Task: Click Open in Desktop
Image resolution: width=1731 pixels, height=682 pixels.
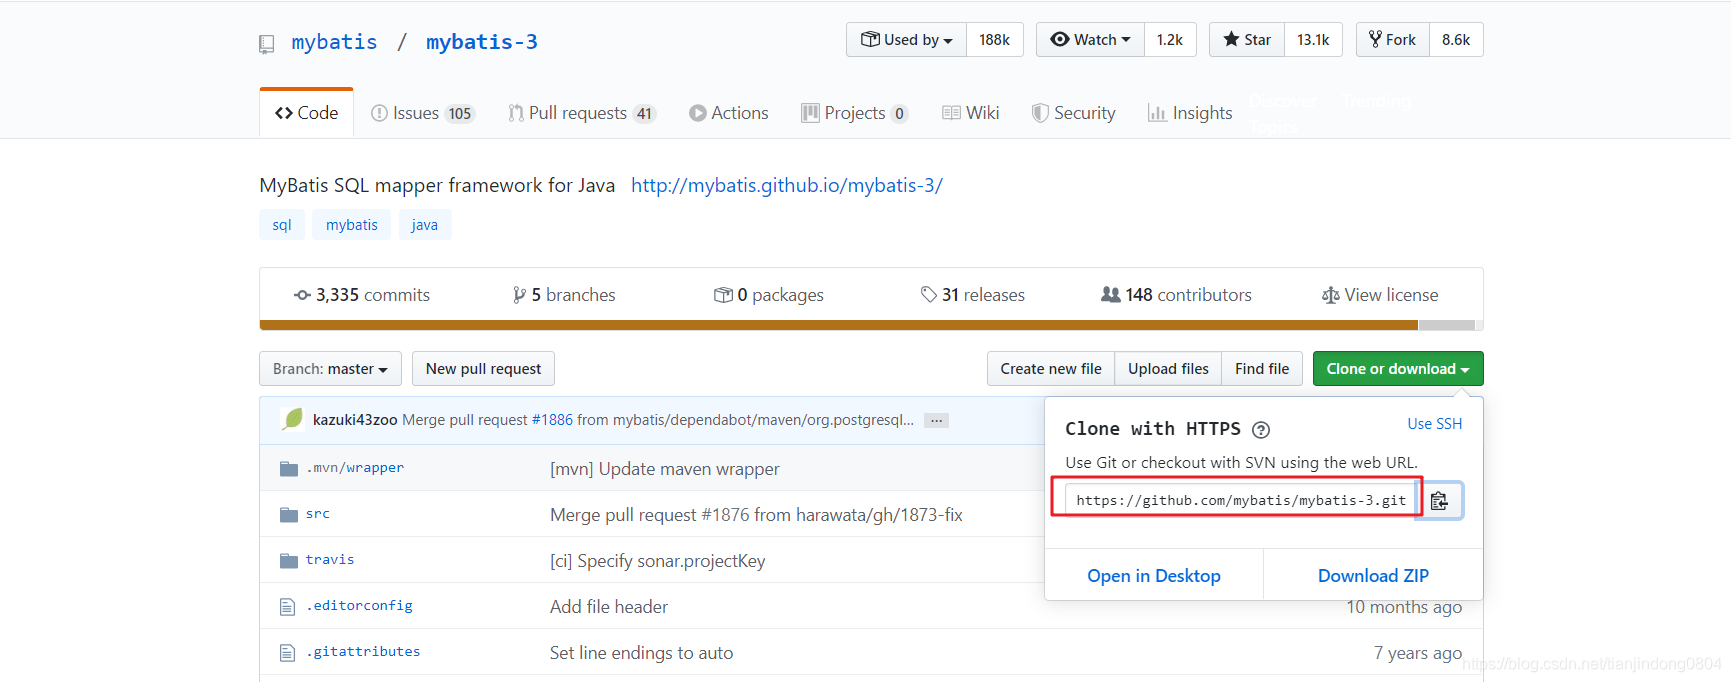Action: [1154, 576]
